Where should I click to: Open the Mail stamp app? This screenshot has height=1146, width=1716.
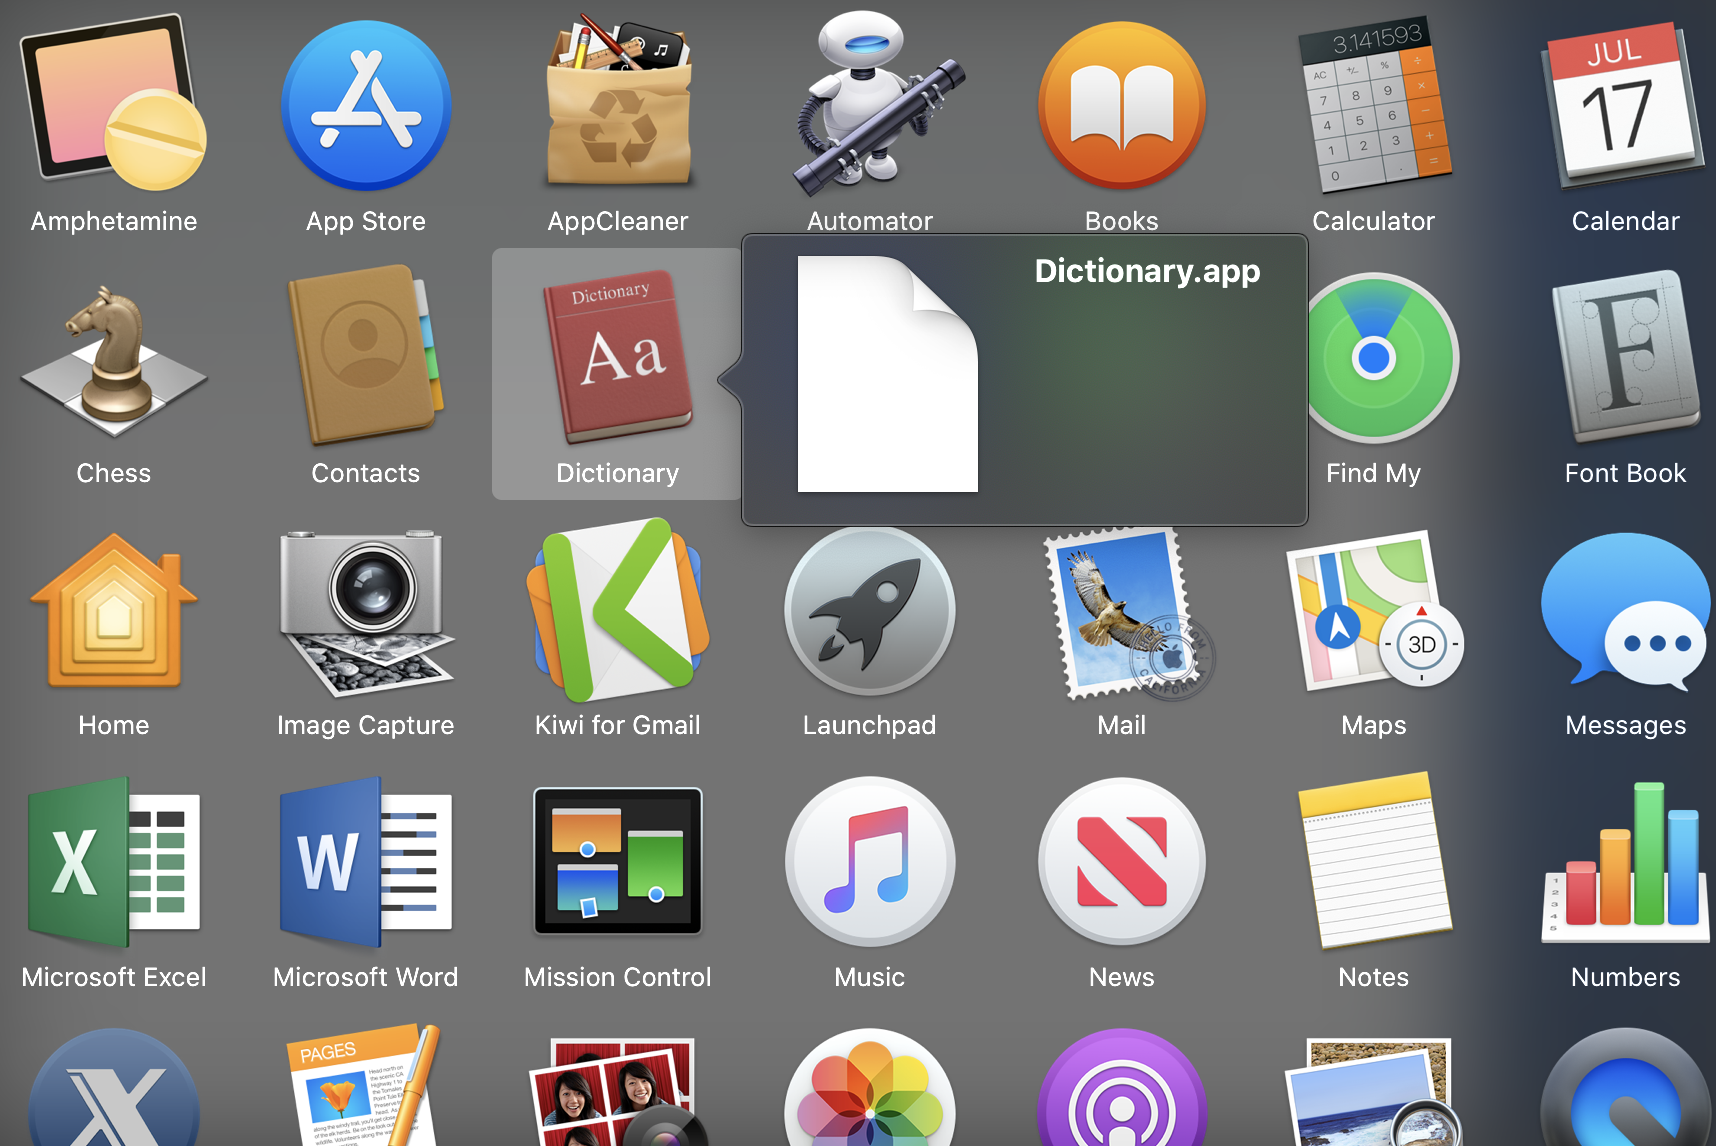pos(1128,613)
